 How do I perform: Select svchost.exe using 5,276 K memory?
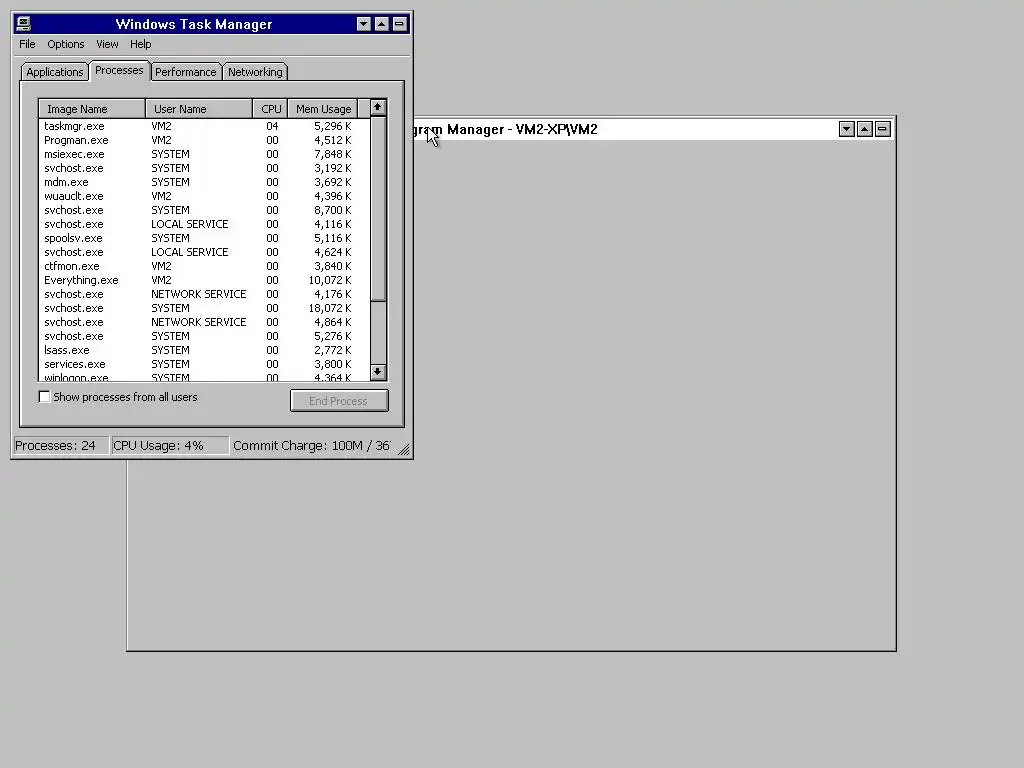(204, 336)
